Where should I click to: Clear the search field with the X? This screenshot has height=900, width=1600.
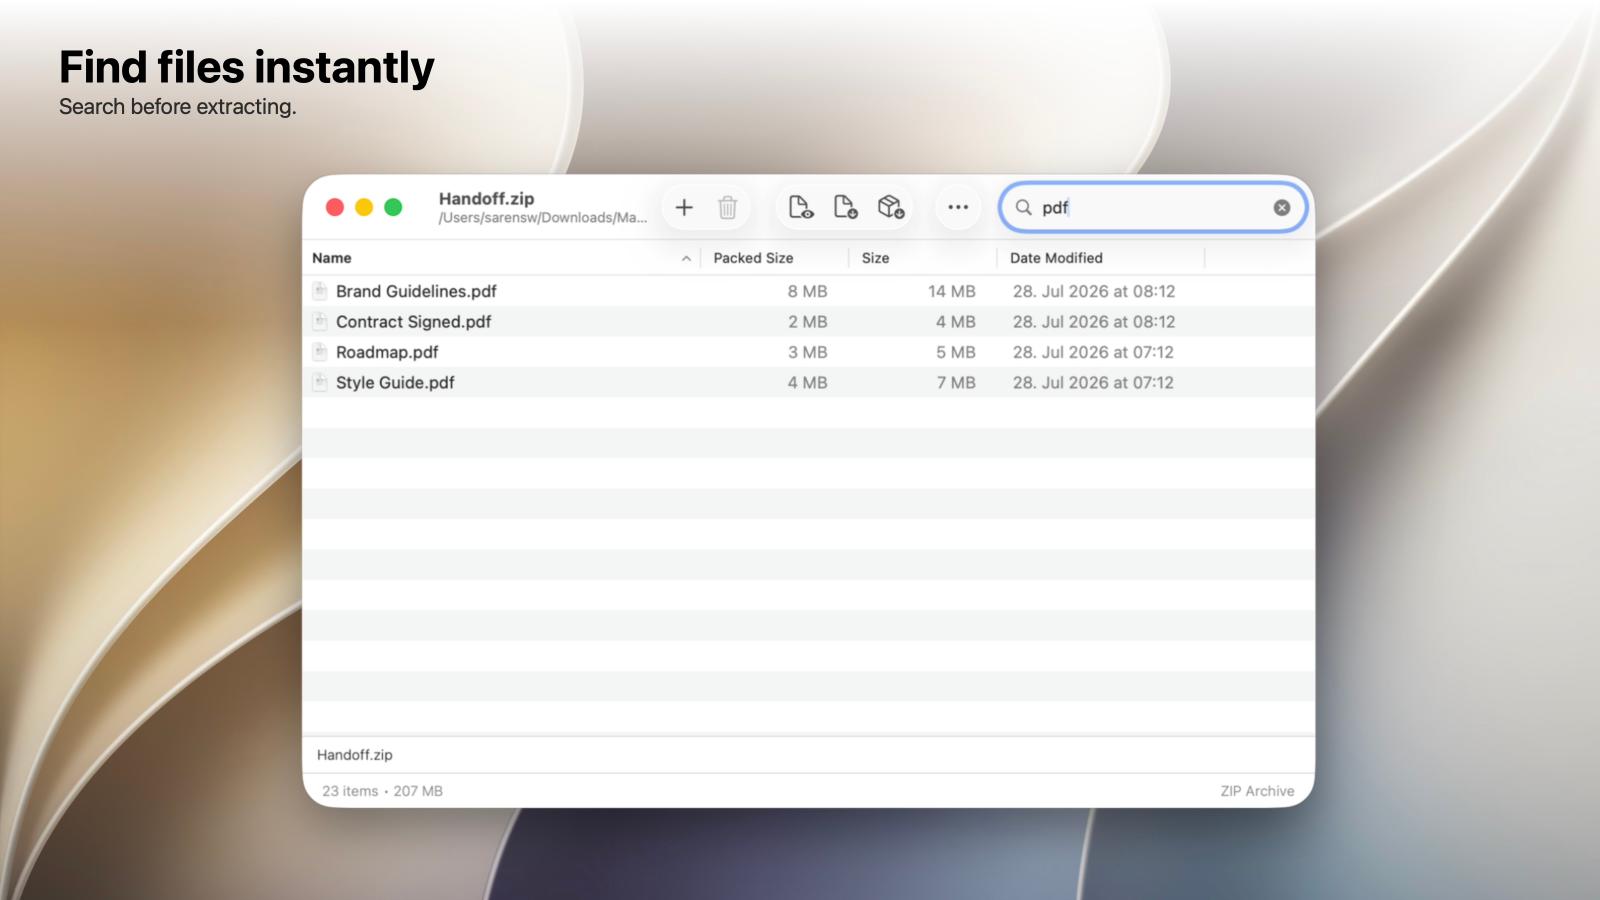click(1282, 207)
